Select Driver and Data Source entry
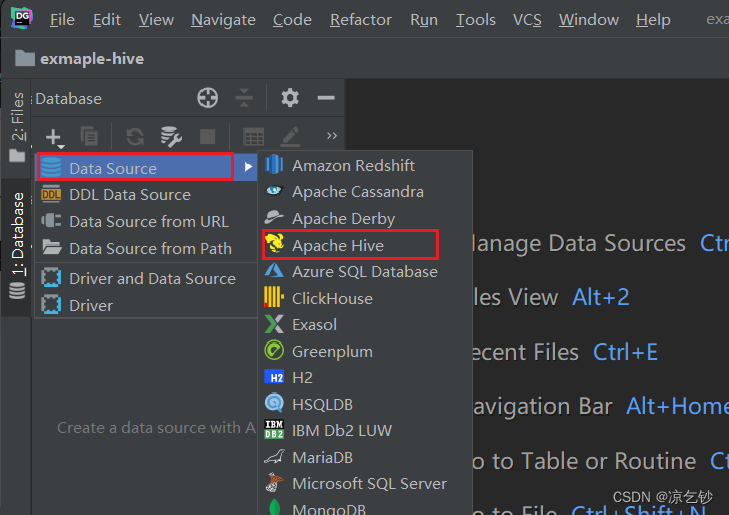 [x=146, y=278]
